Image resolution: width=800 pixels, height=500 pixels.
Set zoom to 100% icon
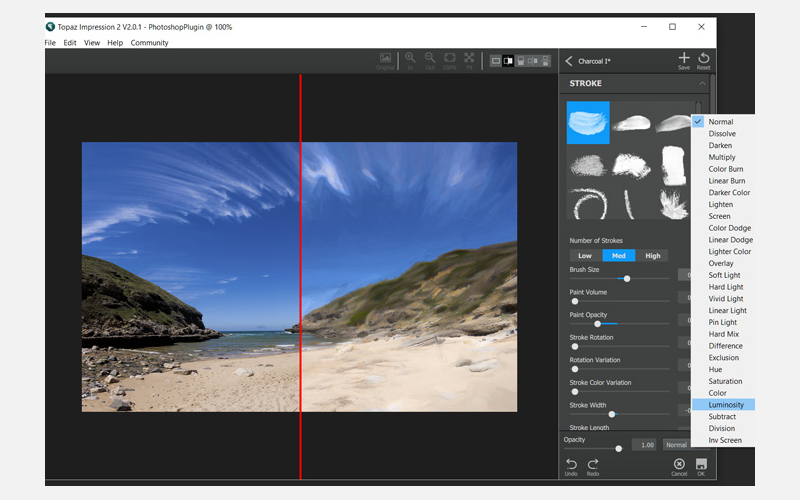point(449,61)
